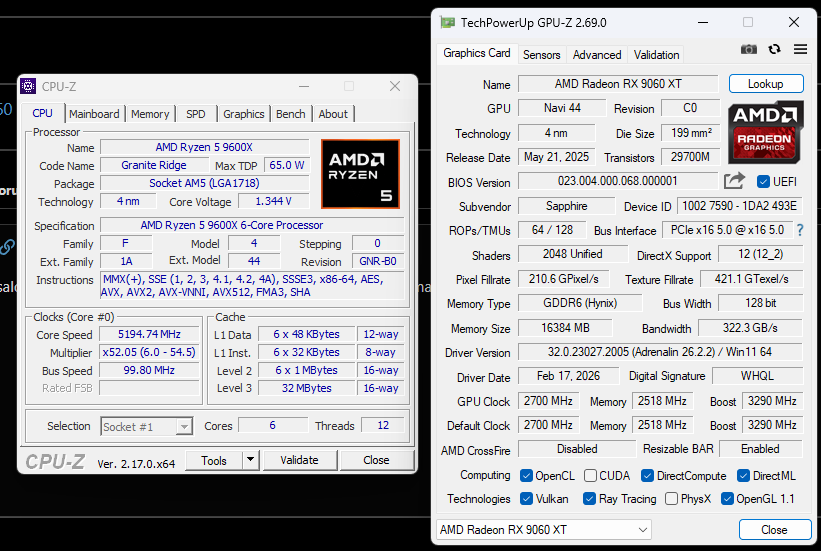Click the Device ID value 1002 7590 - 1DA2 493E
The image size is (821, 551).
[x=739, y=206]
